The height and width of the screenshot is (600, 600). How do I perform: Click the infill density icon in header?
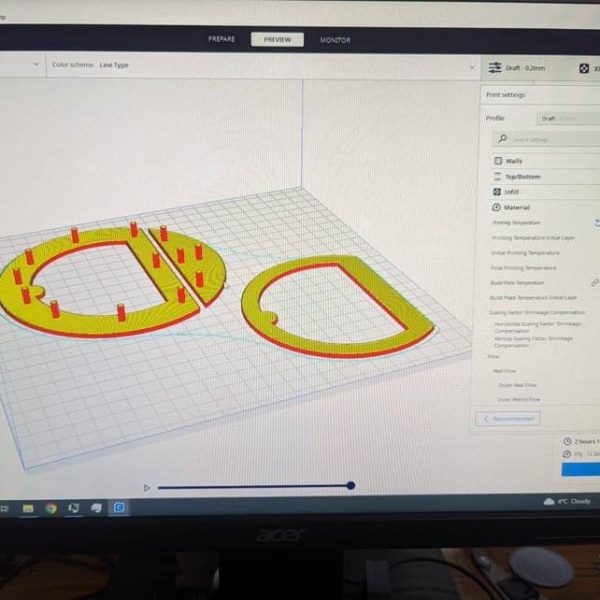584,68
